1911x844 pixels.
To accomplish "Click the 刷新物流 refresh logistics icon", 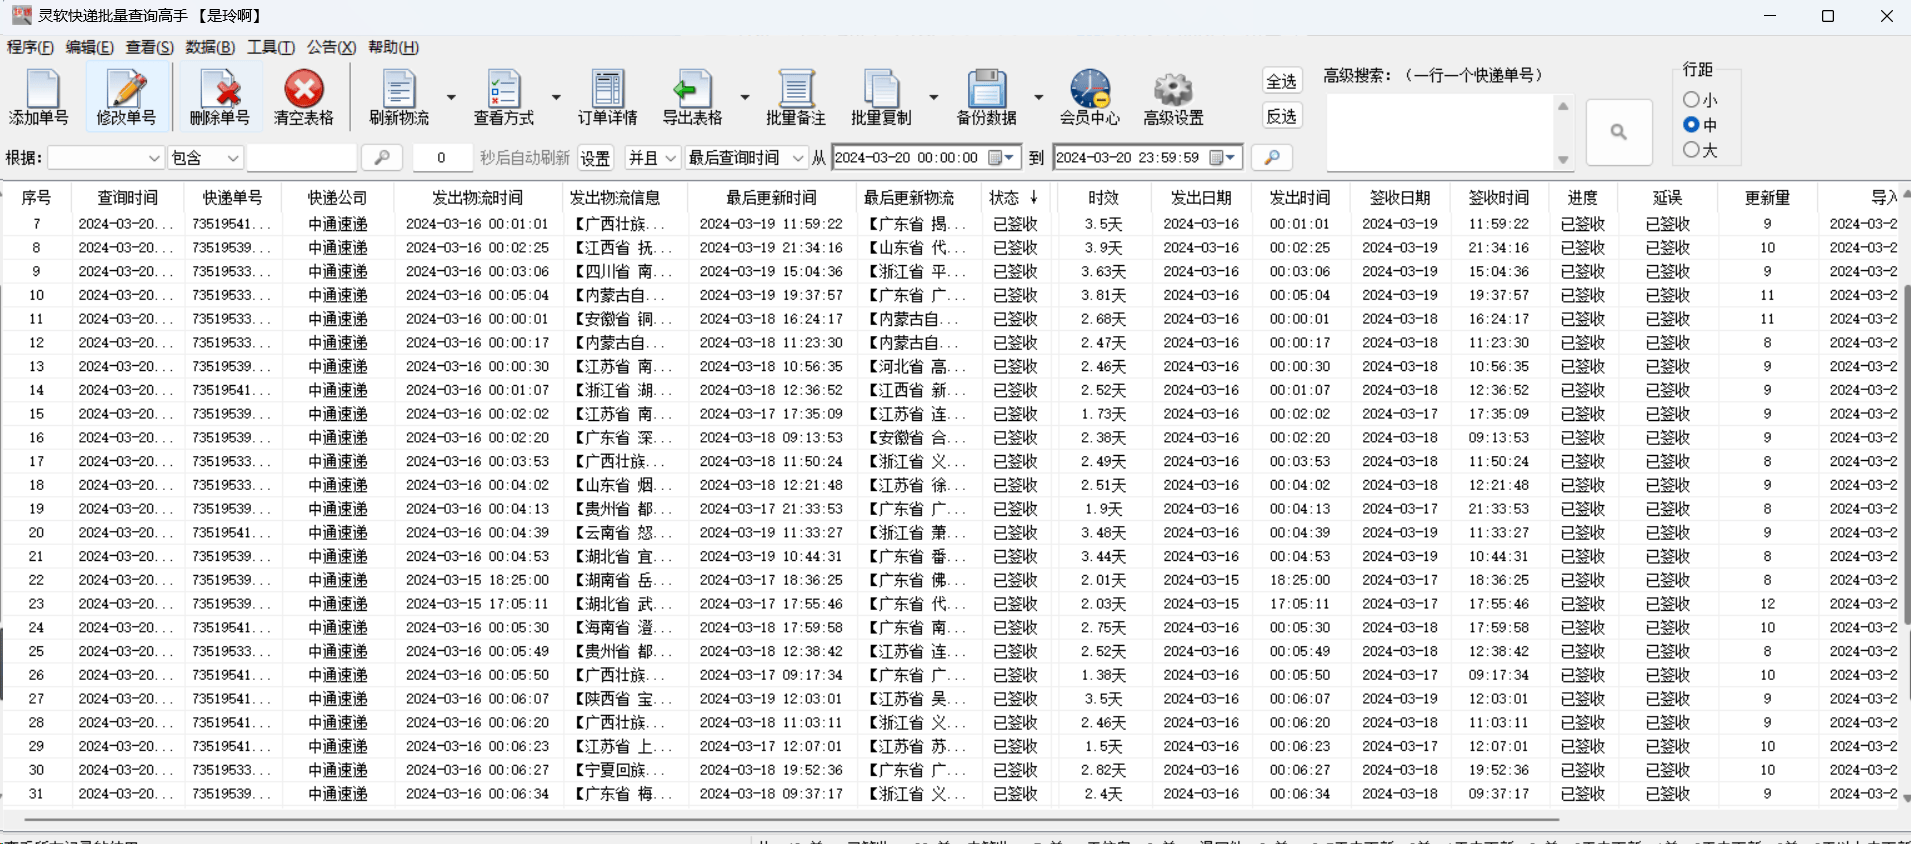I will [399, 97].
